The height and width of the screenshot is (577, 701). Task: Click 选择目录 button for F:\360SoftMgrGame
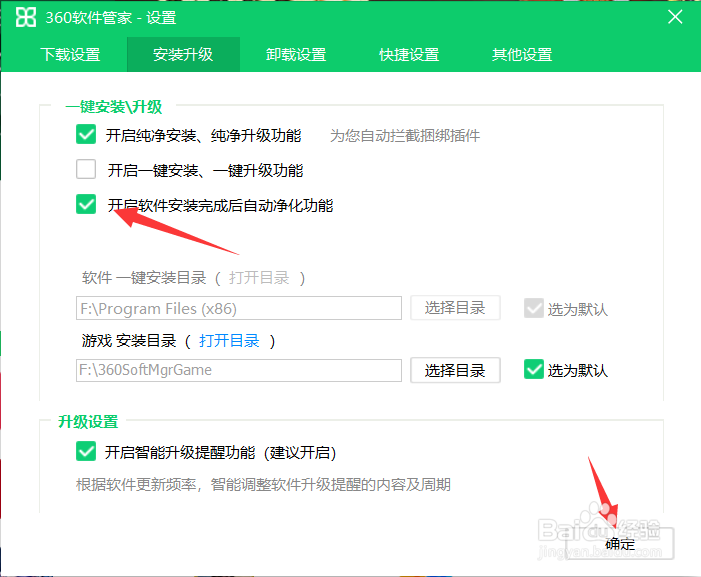(x=455, y=370)
